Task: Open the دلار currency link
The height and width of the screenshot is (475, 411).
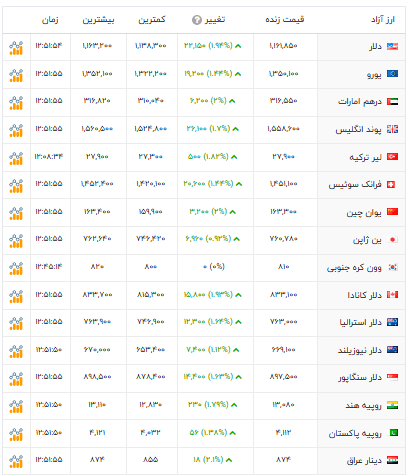Action: click(x=375, y=47)
